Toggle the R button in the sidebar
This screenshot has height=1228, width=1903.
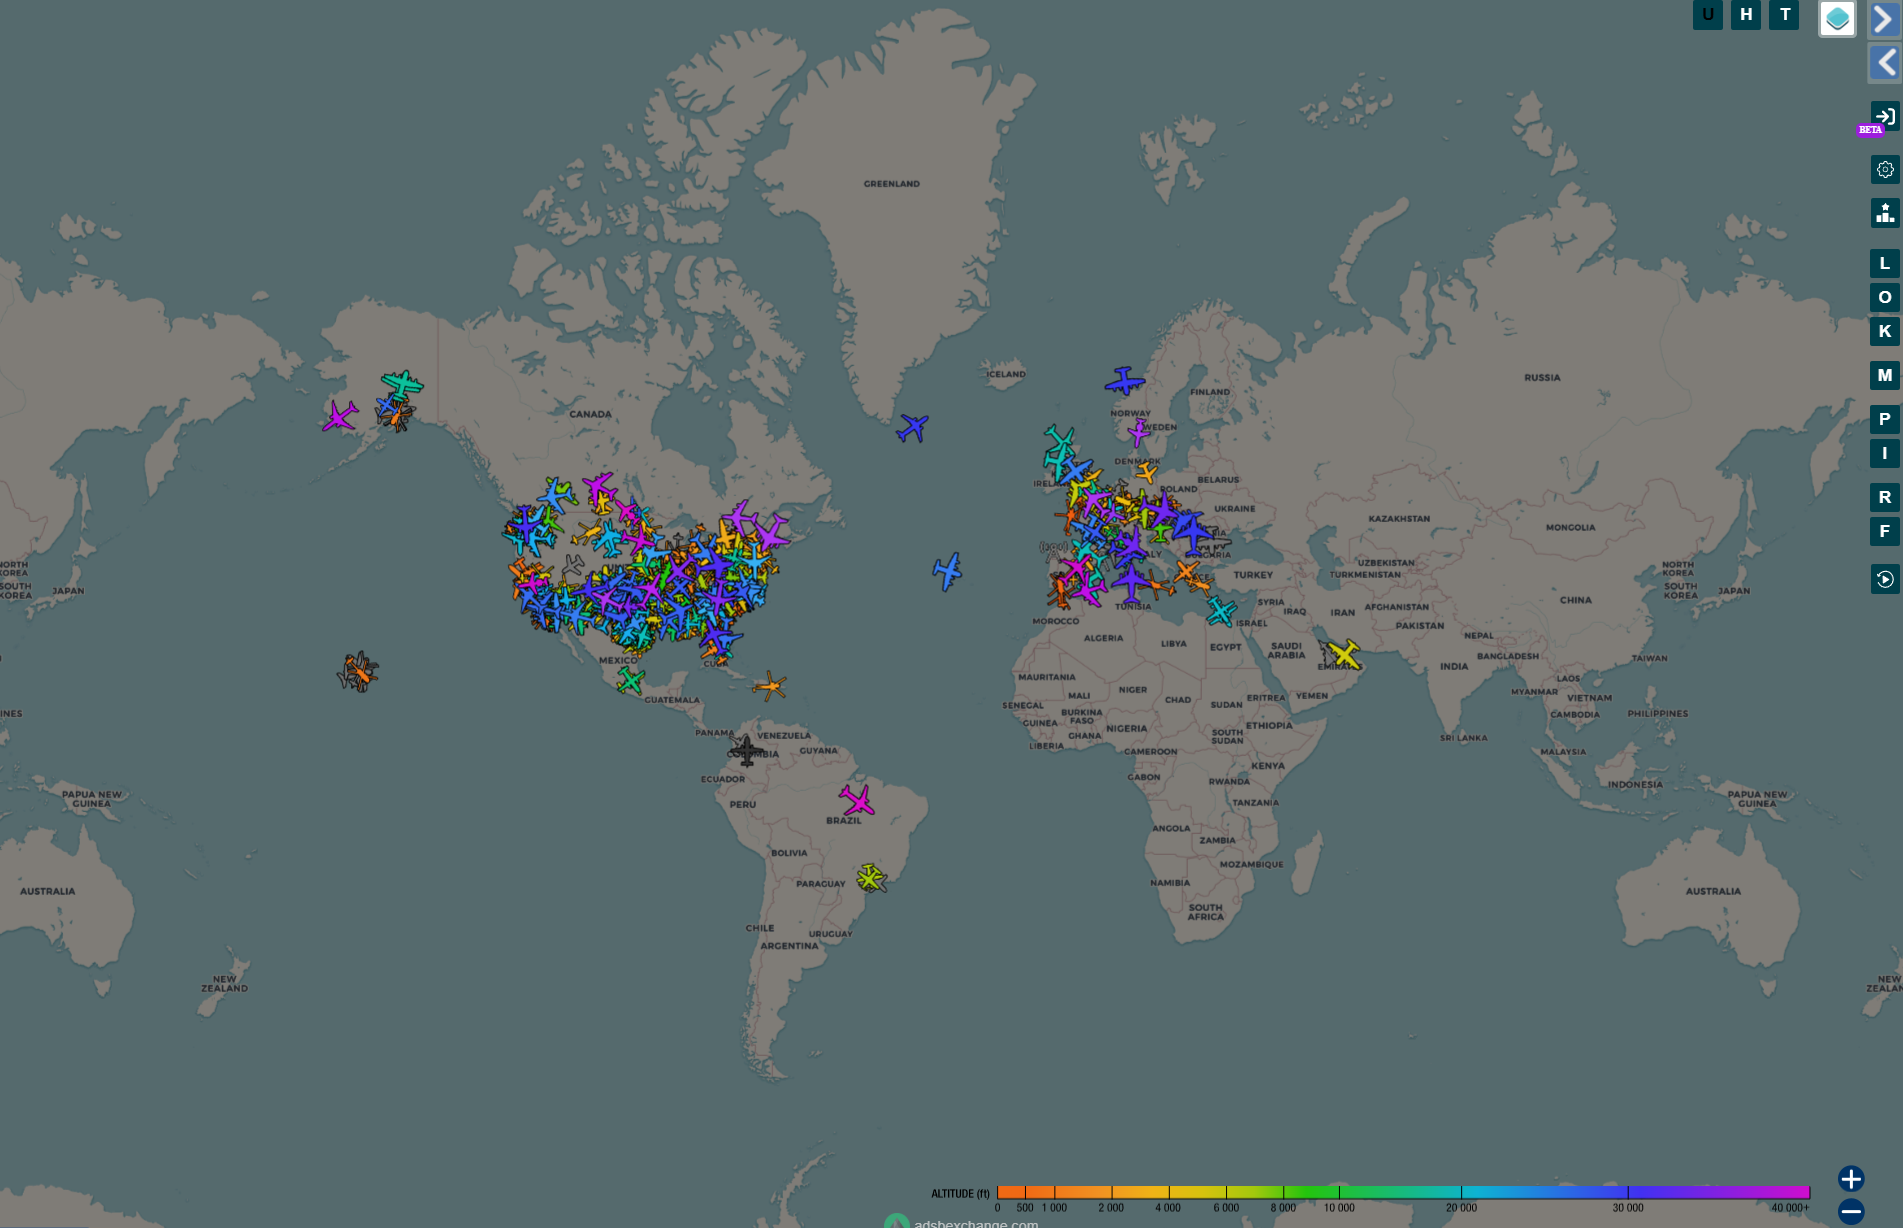pos(1885,498)
